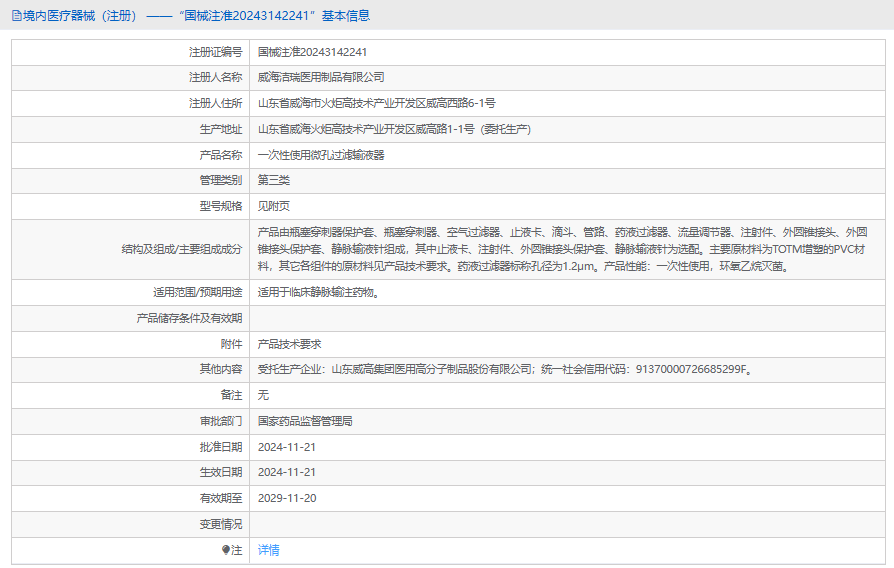Click the page title 境内医疗器械（注册）基本信息
This screenshot has height=568, width=894.
click(196, 16)
